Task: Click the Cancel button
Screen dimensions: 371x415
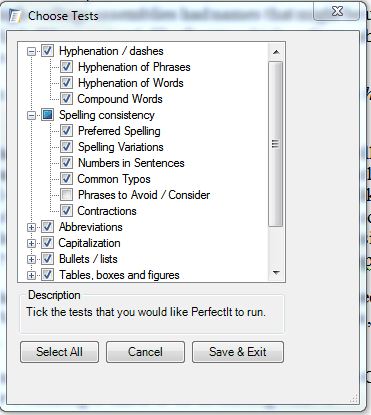Action: click(x=145, y=352)
